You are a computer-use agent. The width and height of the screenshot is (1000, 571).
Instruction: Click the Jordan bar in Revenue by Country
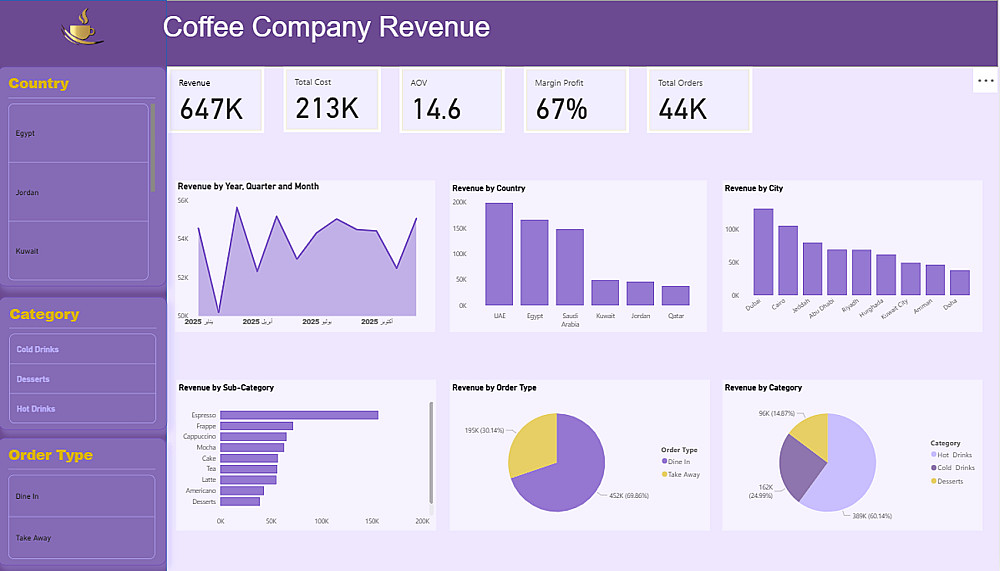(x=640, y=293)
